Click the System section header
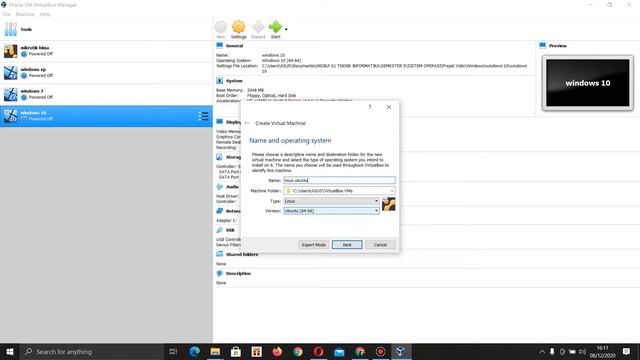The image size is (640, 360). (234, 81)
